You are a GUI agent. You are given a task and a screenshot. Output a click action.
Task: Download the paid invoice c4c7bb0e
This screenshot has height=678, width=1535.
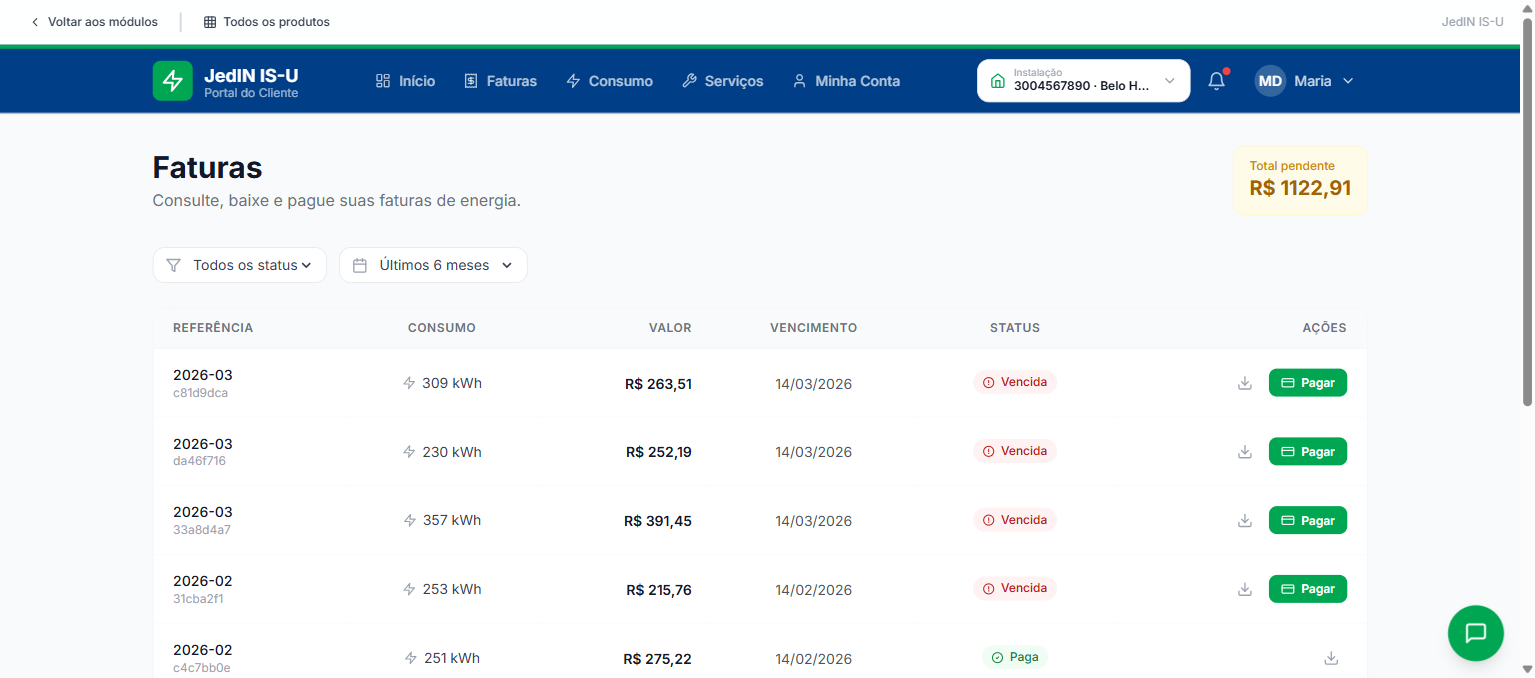[1331, 658]
